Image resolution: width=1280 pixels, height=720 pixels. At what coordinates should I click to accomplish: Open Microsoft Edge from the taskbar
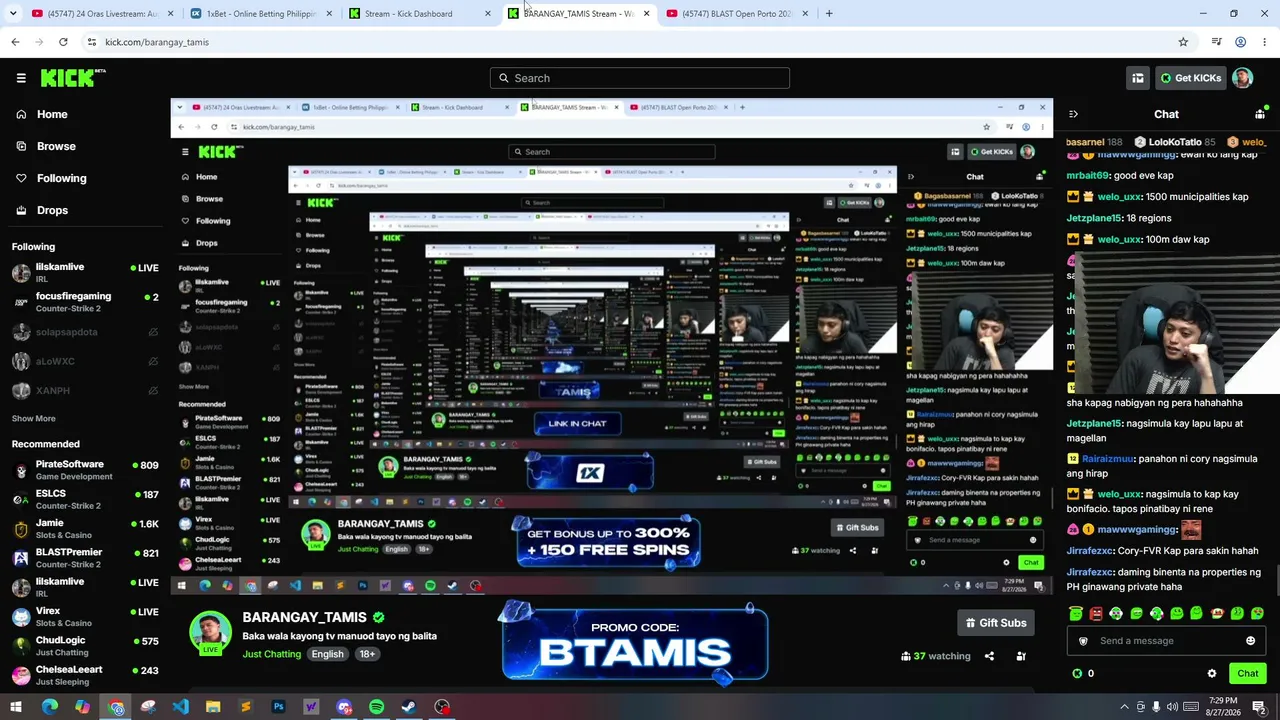point(49,707)
